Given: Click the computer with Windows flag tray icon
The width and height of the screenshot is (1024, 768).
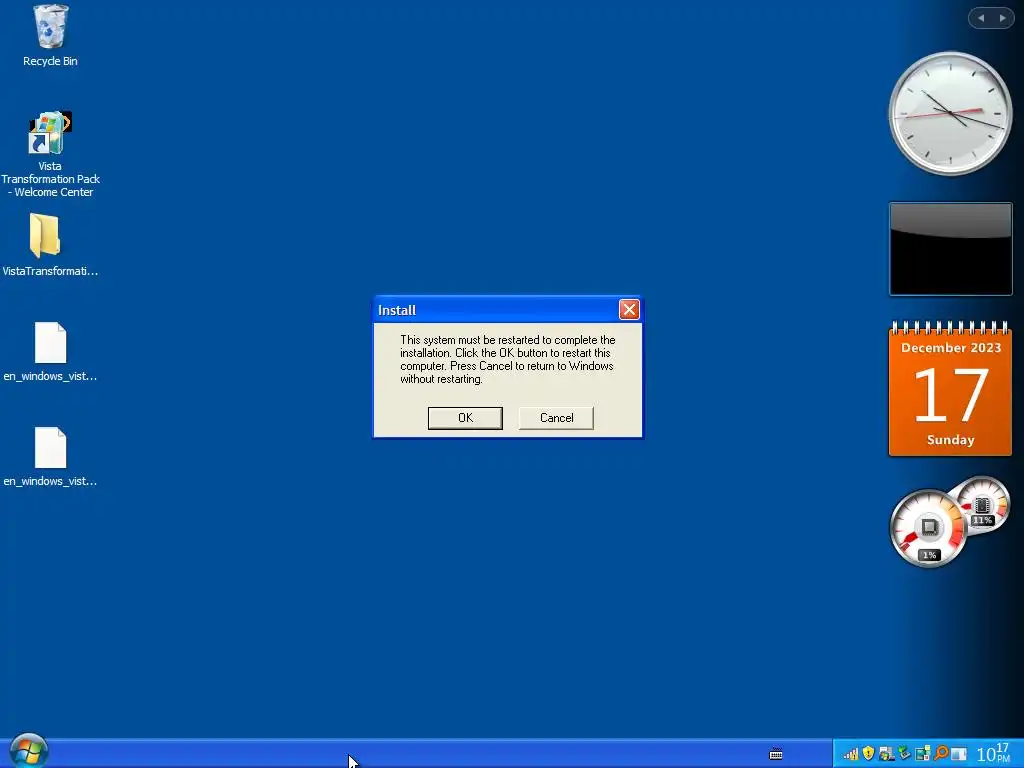Looking at the screenshot, I should pyautogui.click(x=886, y=754).
